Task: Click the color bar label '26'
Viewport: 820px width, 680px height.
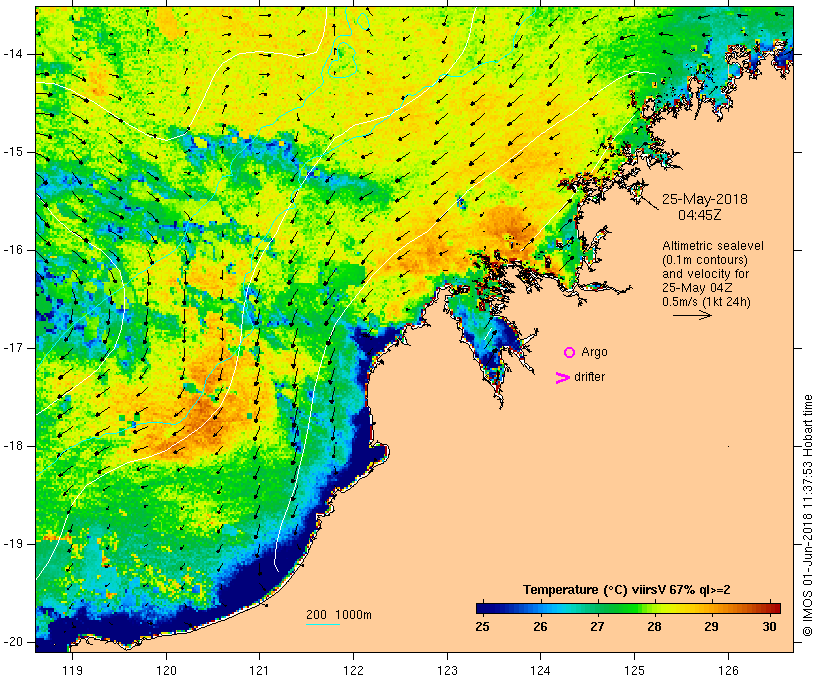Action: pyautogui.click(x=540, y=626)
